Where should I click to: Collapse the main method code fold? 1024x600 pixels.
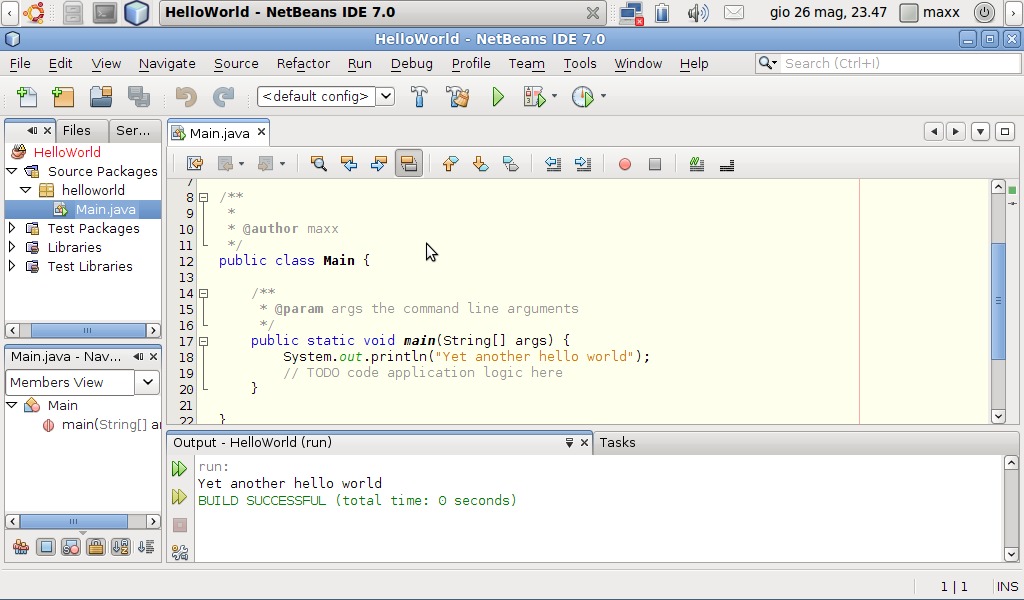[204, 341]
